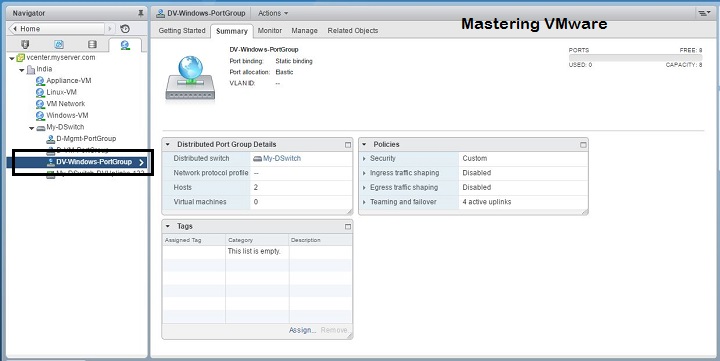
Task: Pin the Navigator panel
Action: pyautogui.click(x=140, y=13)
